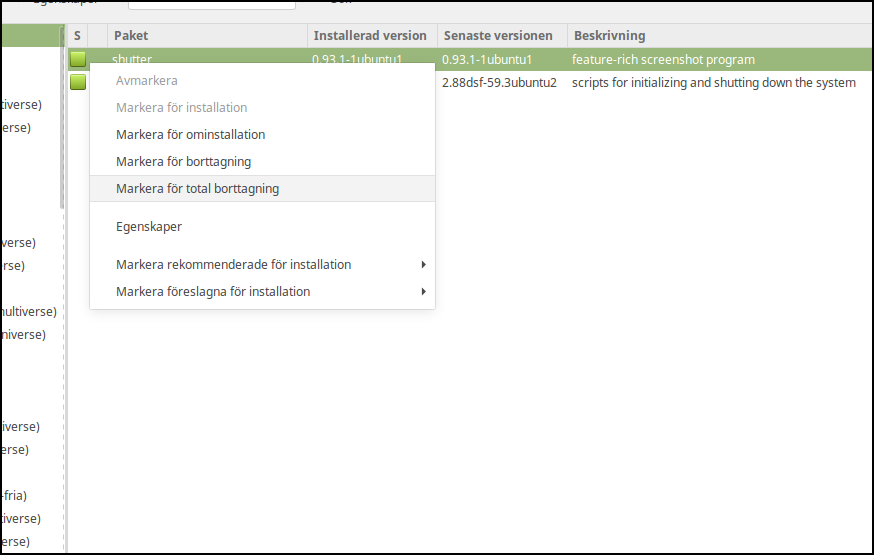Image resolution: width=874 pixels, height=555 pixels.
Task: Select row with version 2.88dsf-59.3ubuntu2
Action: [499, 82]
